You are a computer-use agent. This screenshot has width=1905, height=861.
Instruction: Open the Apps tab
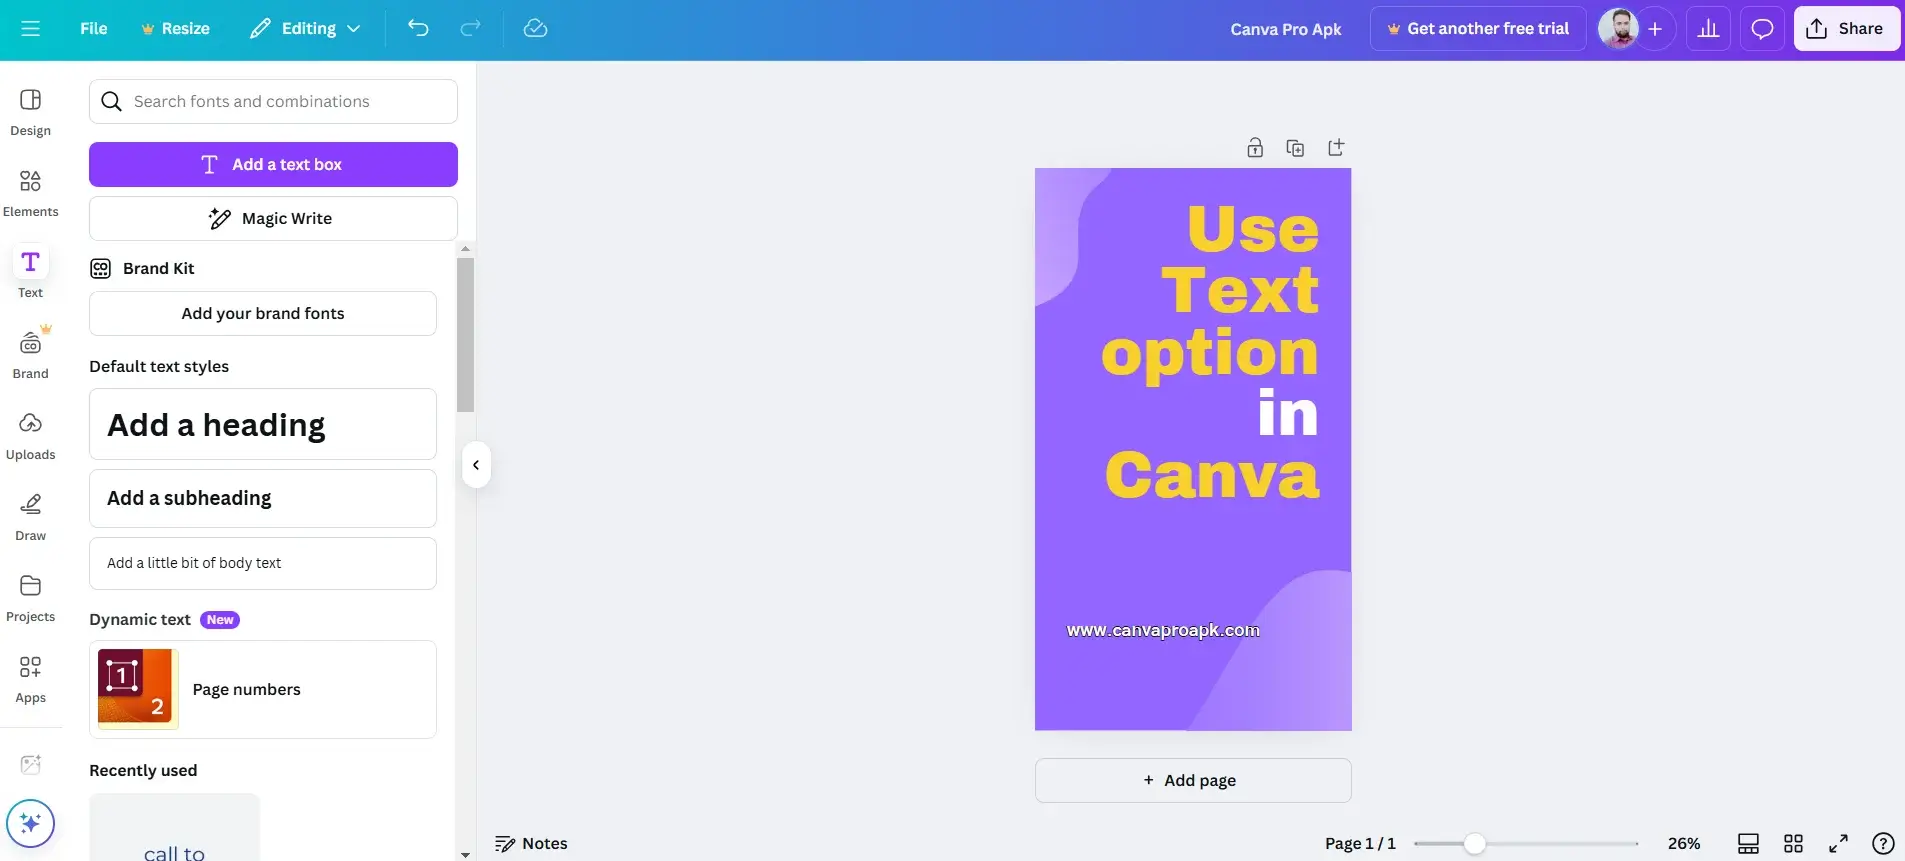tap(31, 679)
